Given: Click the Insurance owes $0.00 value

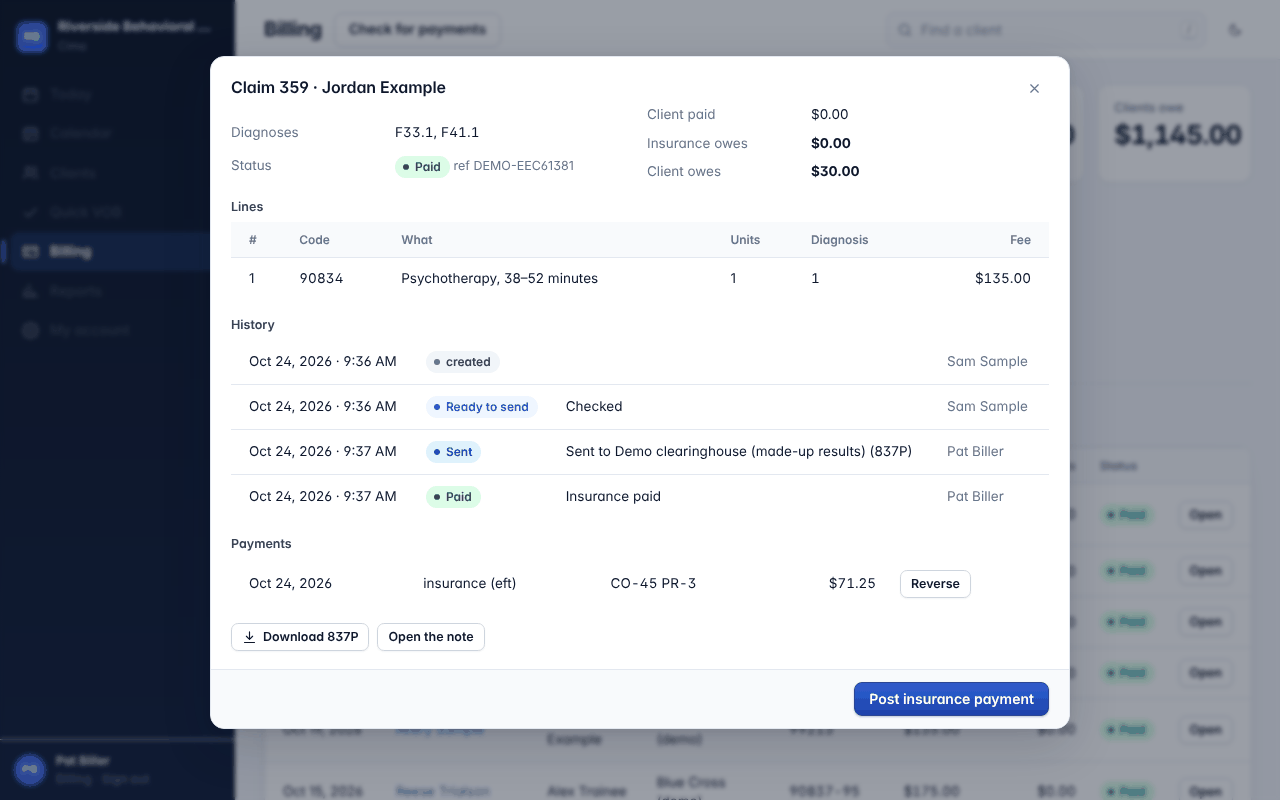Looking at the screenshot, I should coord(831,143).
